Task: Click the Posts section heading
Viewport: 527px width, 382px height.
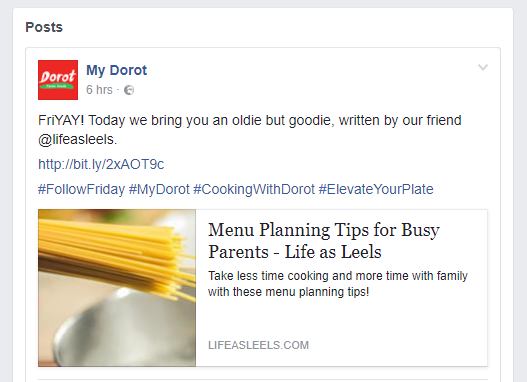Action: [x=44, y=27]
